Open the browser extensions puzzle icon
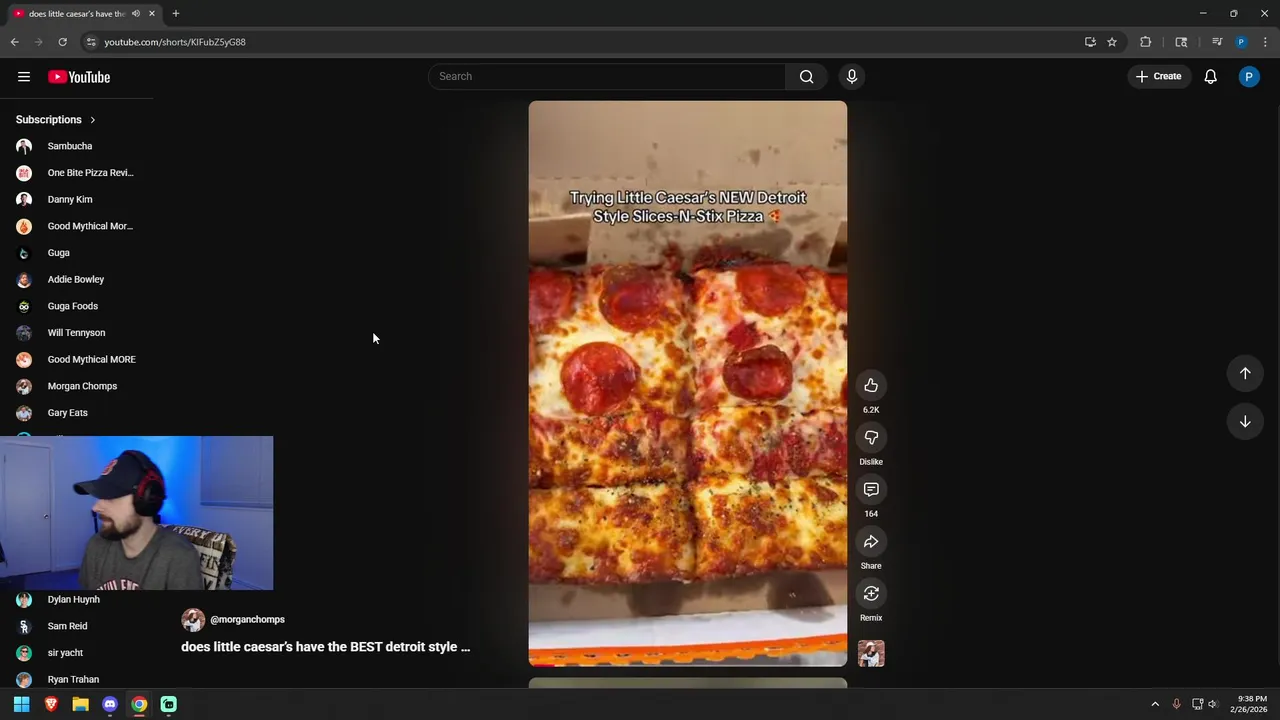This screenshot has width=1280, height=720. click(x=1146, y=42)
